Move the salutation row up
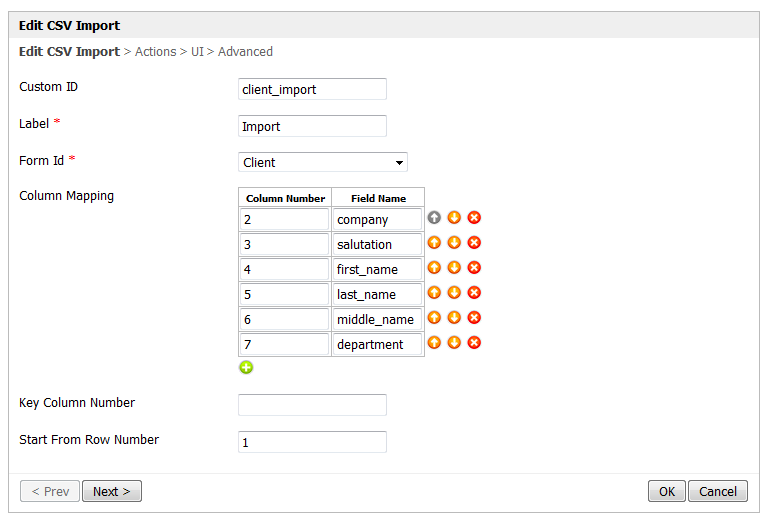 click(434, 242)
